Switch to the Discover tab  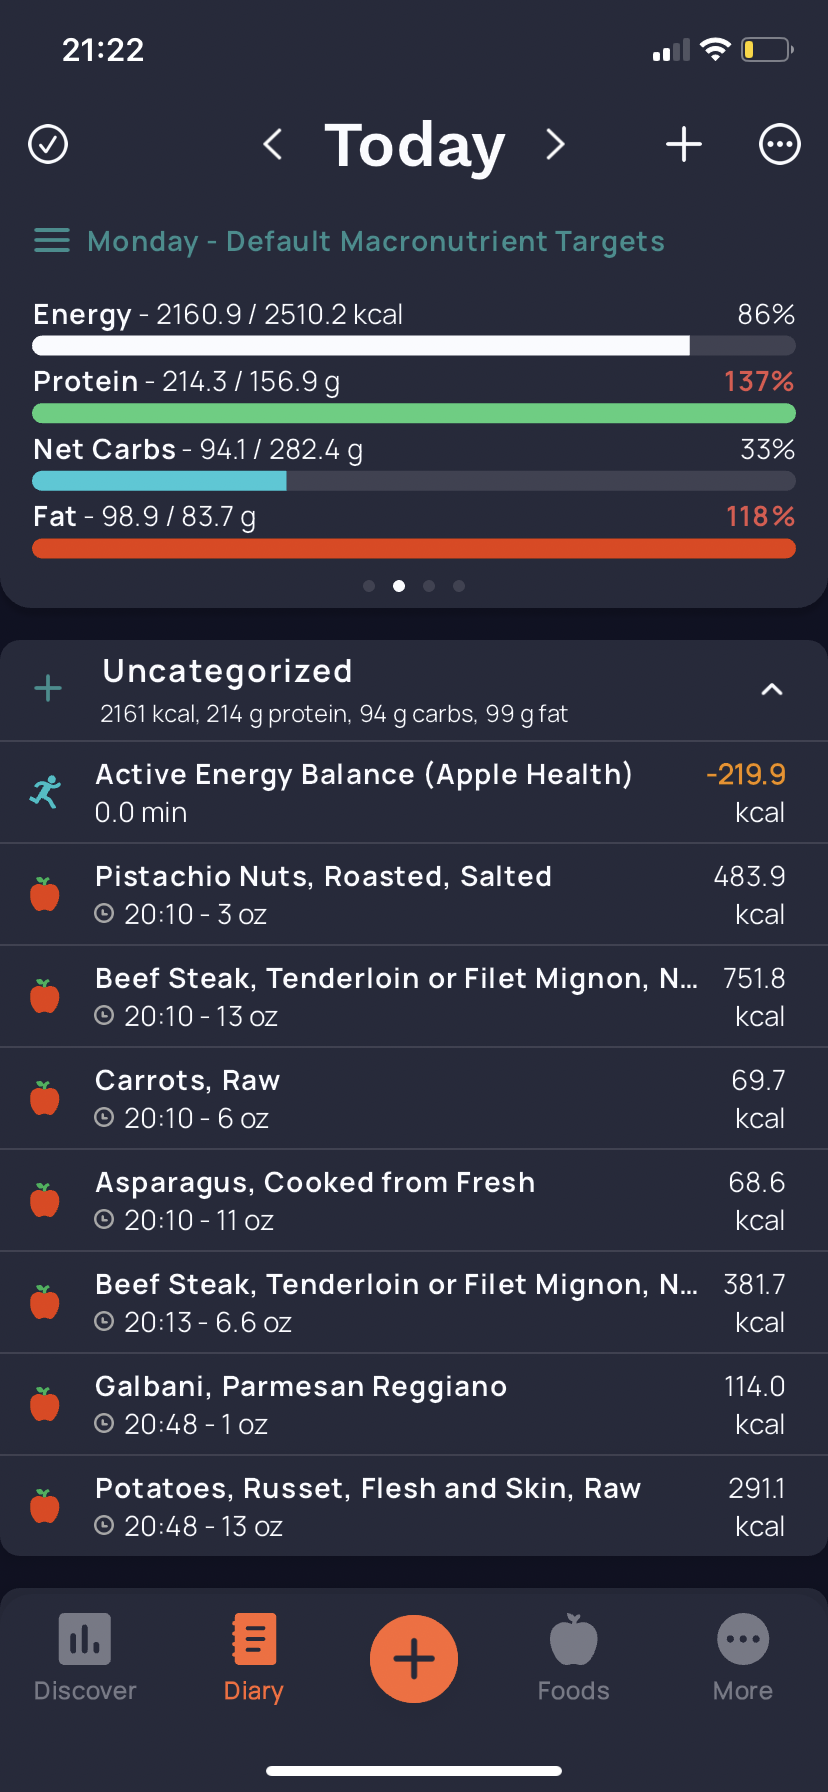click(85, 1658)
